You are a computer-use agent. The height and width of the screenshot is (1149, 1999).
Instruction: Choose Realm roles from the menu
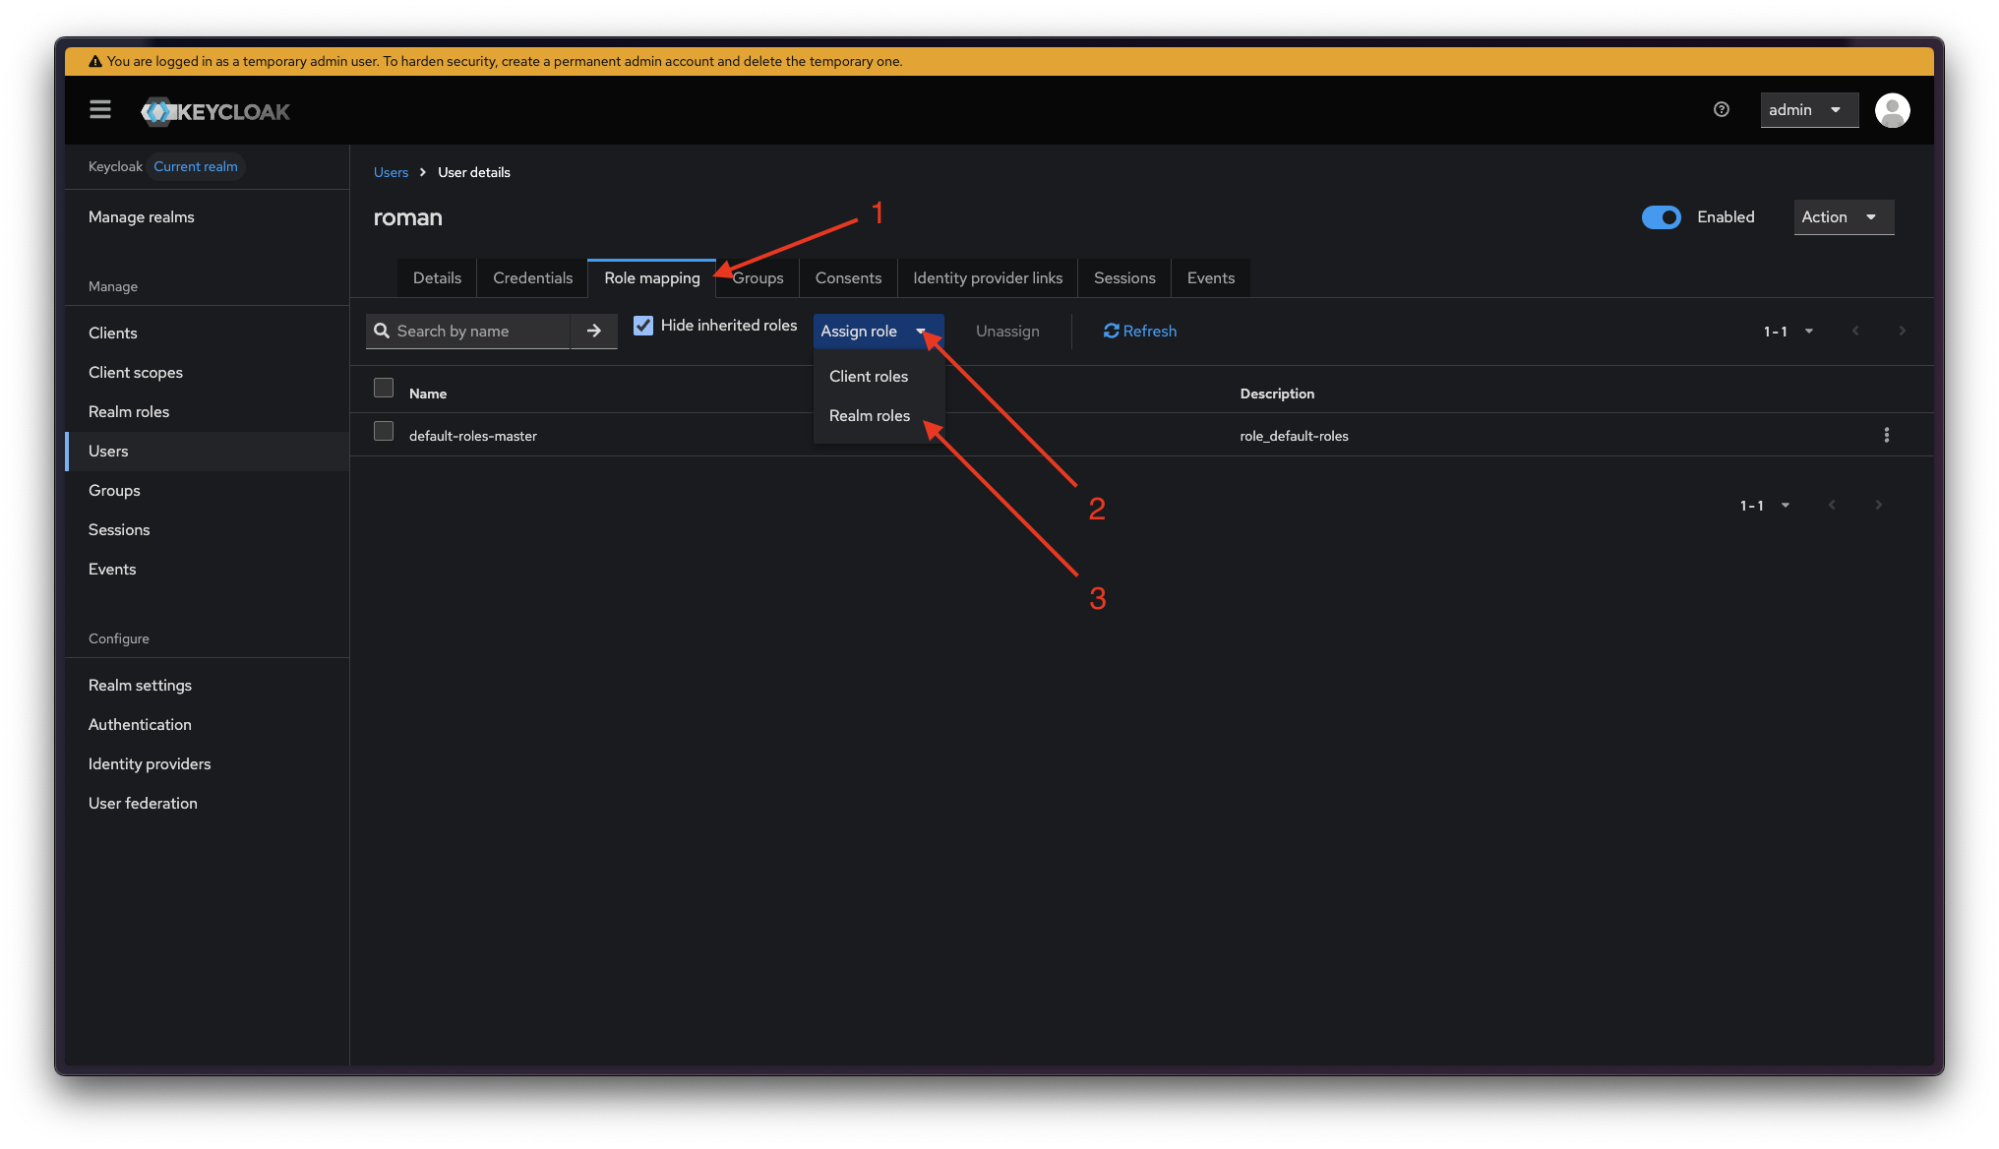pyautogui.click(x=869, y=415)
